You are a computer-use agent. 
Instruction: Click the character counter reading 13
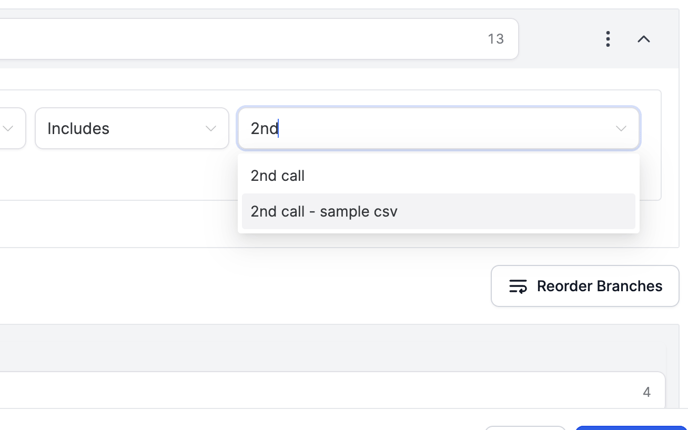pyautogui.click(x=496, y=39)
